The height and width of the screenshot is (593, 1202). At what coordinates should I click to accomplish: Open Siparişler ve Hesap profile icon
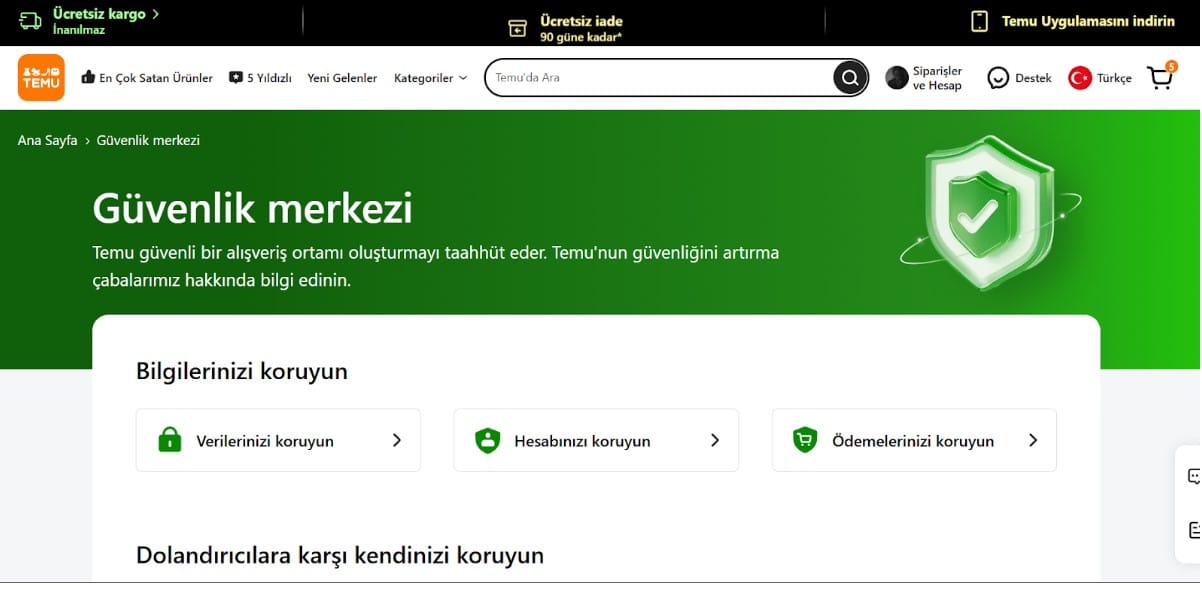(896, 77)
